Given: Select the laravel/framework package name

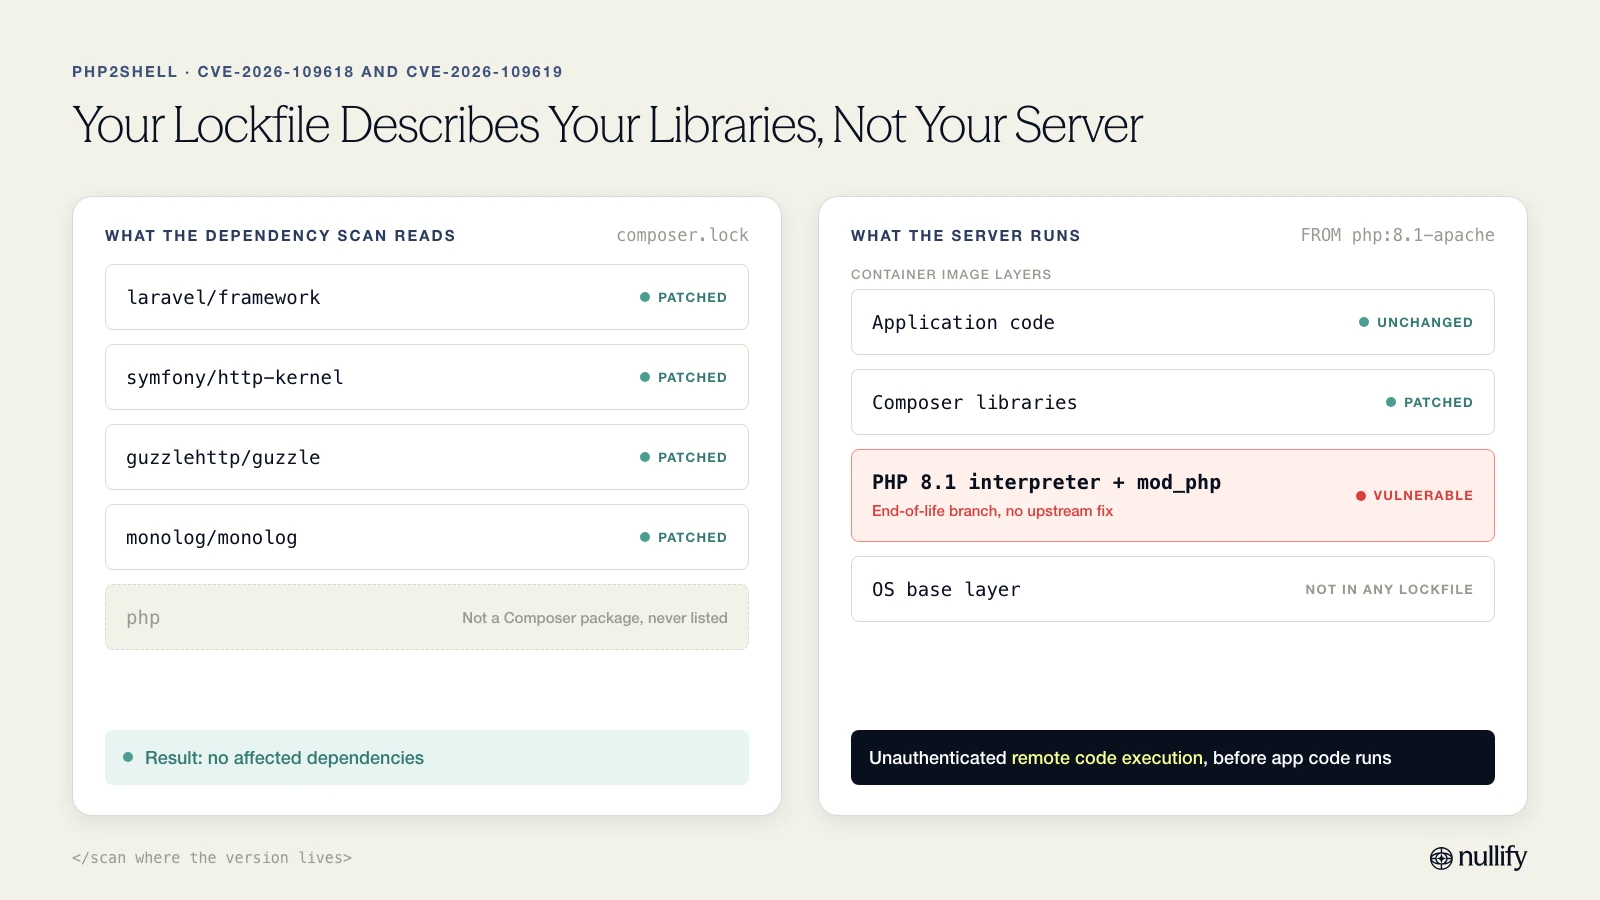Looking at the screenshot, I should pos(223,297).
